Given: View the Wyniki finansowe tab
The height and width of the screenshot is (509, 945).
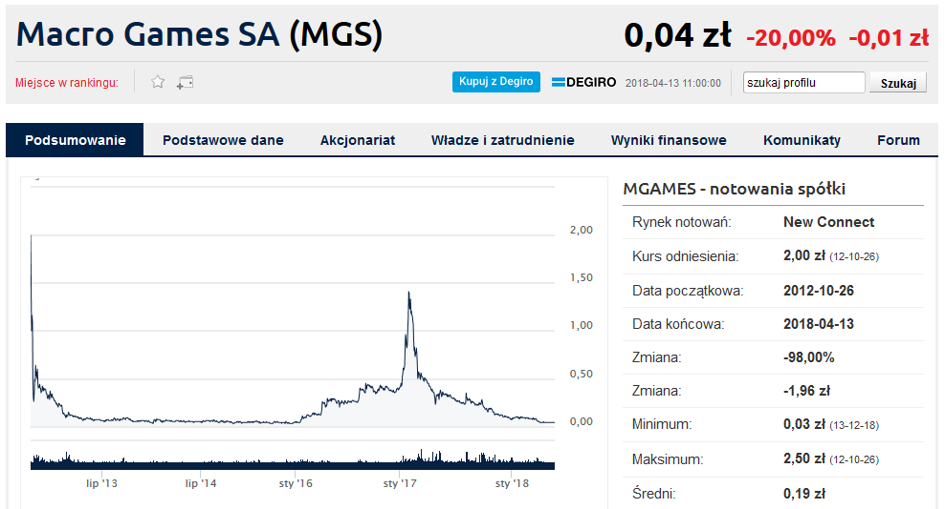Looking at the screenshot, I should click(668, 140).
